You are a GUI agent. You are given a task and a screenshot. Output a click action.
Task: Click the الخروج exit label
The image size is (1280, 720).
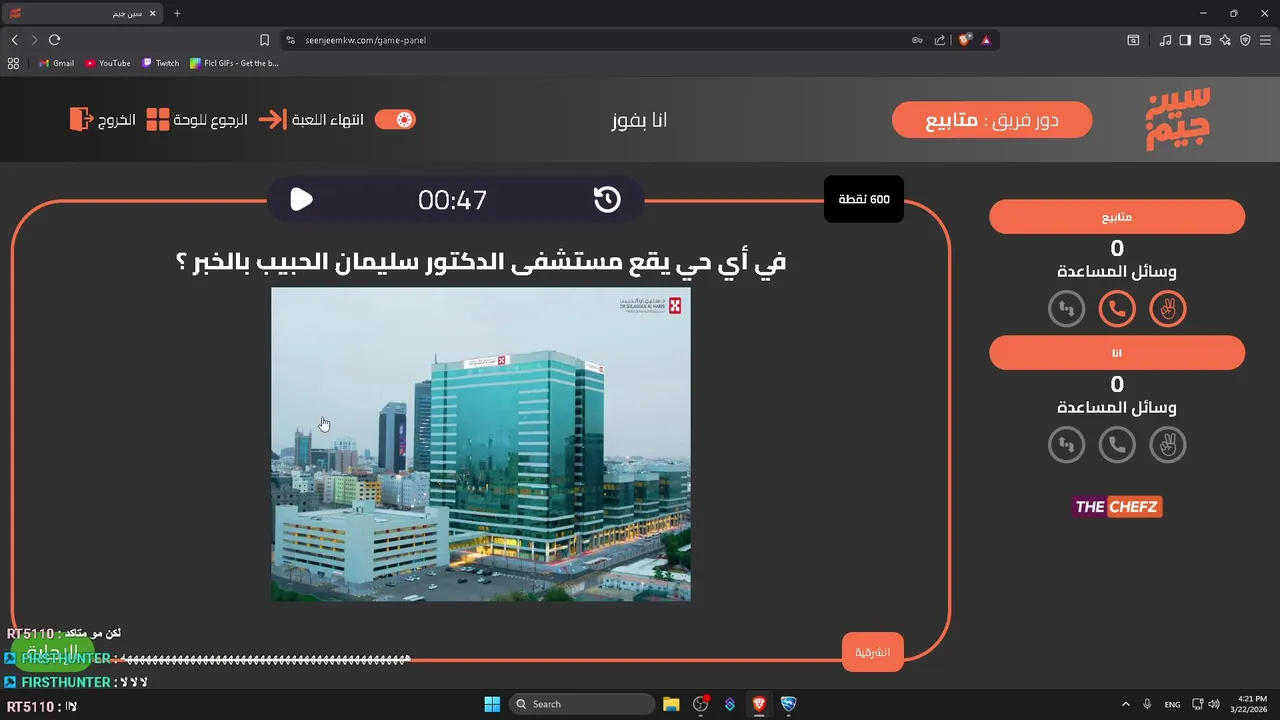coord(116,120)
